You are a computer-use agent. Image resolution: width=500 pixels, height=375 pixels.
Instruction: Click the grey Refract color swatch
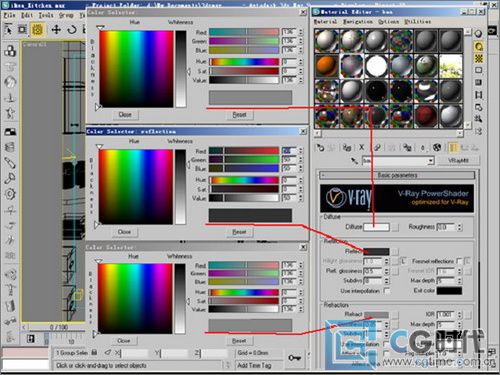coord(376,315)
